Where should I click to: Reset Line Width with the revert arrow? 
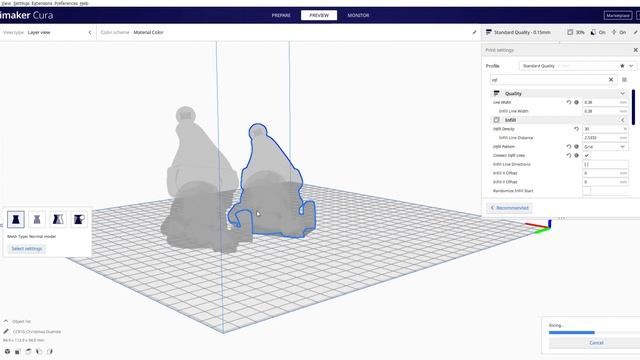click(569, 102)
